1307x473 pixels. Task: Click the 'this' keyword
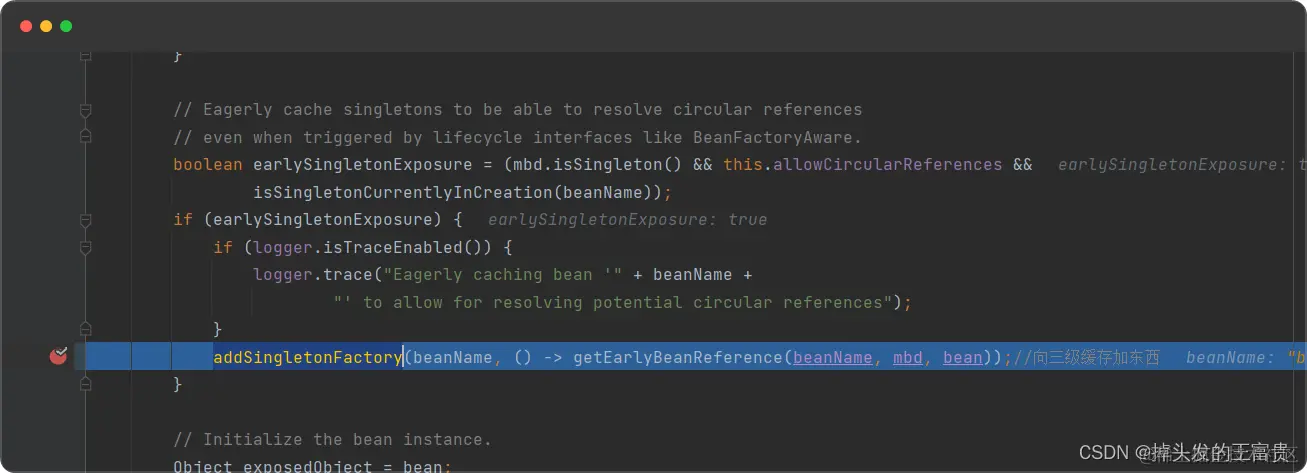tap(743, 164)
